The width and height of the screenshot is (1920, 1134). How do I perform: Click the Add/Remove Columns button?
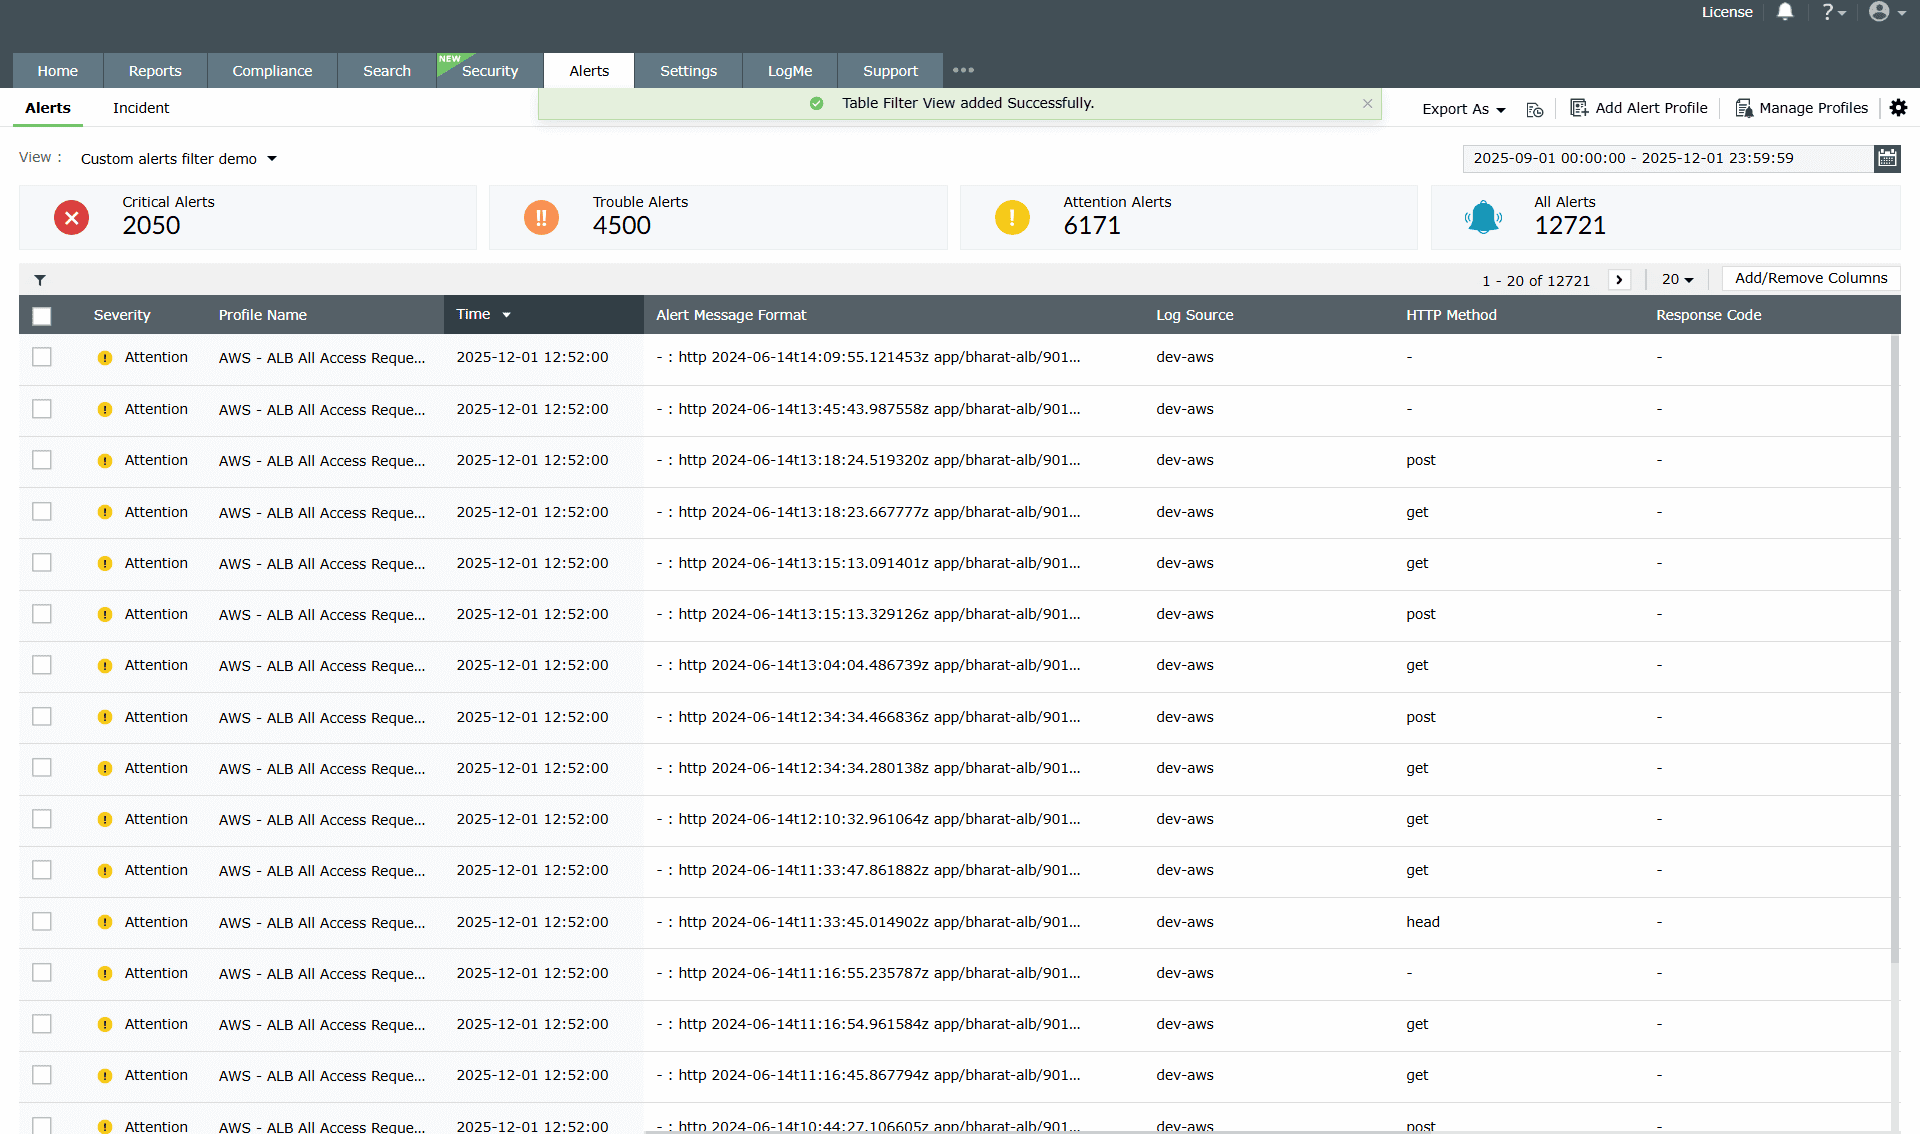point(1810,278)
